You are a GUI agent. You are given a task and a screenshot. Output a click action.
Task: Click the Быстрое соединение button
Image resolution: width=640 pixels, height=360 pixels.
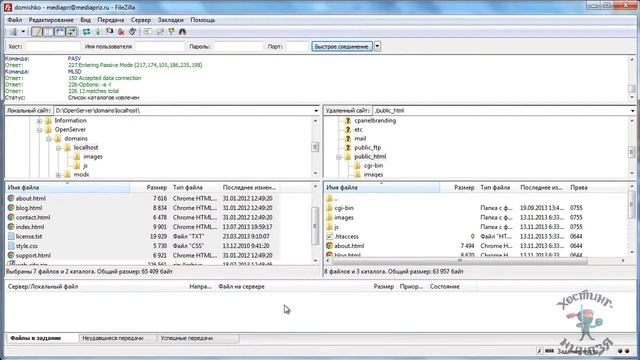[x=342, y=47]
